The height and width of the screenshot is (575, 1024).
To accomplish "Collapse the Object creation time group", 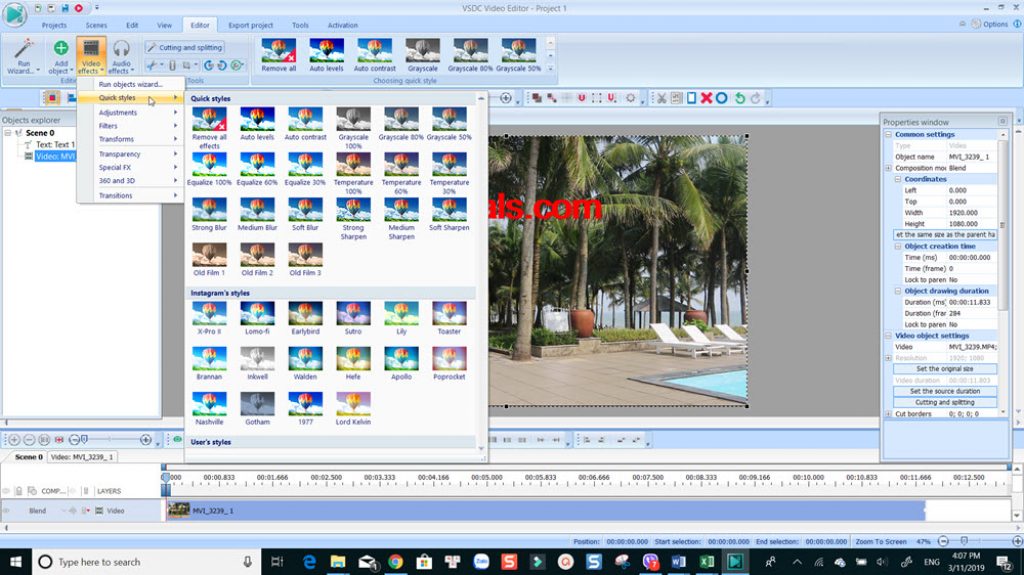I will coord(897,246).
